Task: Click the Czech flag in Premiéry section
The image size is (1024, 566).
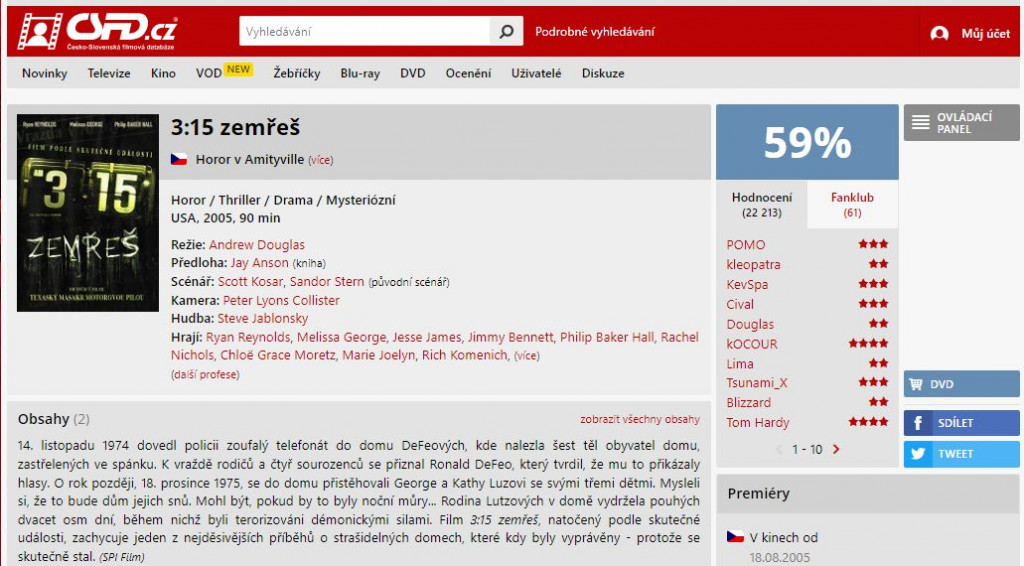Action: pyautogui.click(x=735, y=537)
